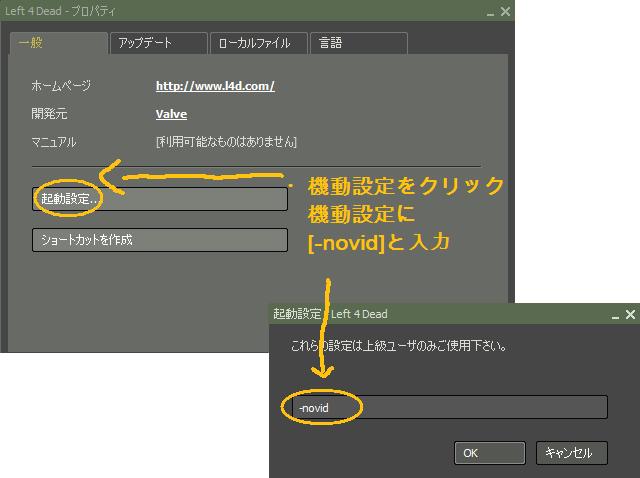
Task: Click the マニュアル label text
Action: pyautogui.click(x=53, y=142)
